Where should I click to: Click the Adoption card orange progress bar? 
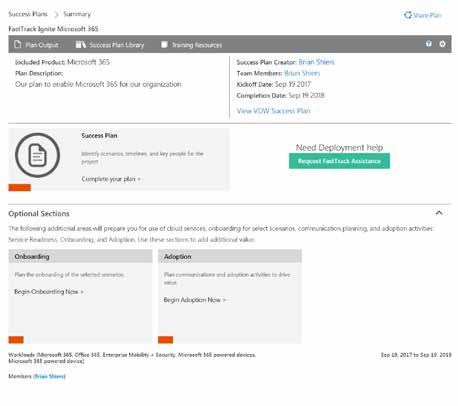(165, 340)
